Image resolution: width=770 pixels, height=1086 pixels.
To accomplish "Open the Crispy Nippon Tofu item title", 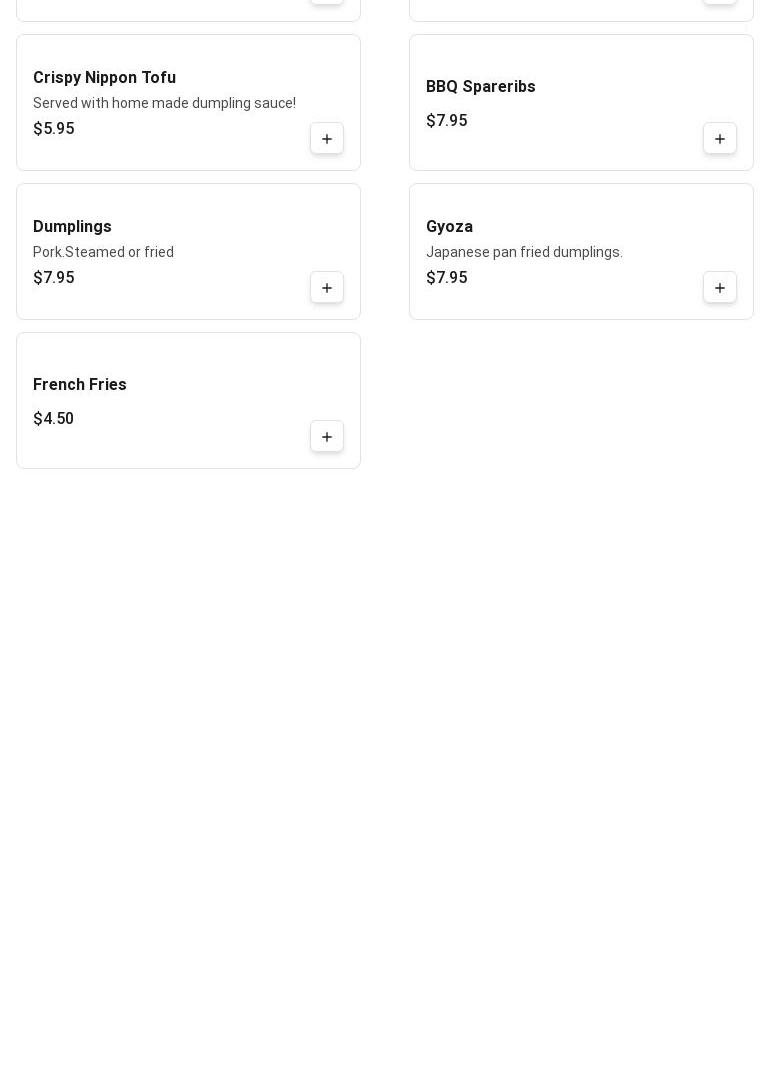I will tap(104, 78).
